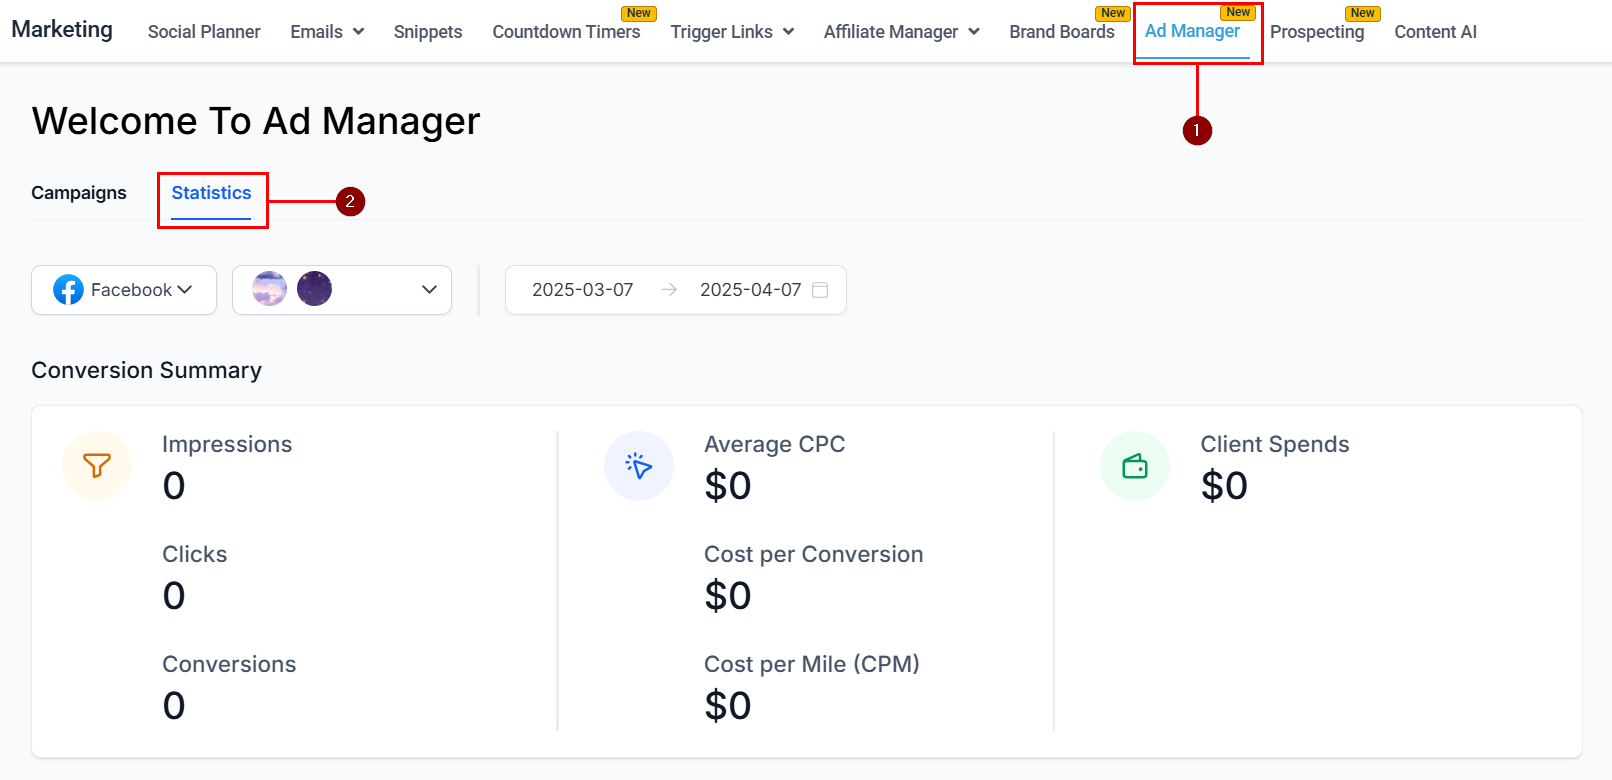Open the Content AI page
Screen dimensions: 1612x780
[1435, 32]
